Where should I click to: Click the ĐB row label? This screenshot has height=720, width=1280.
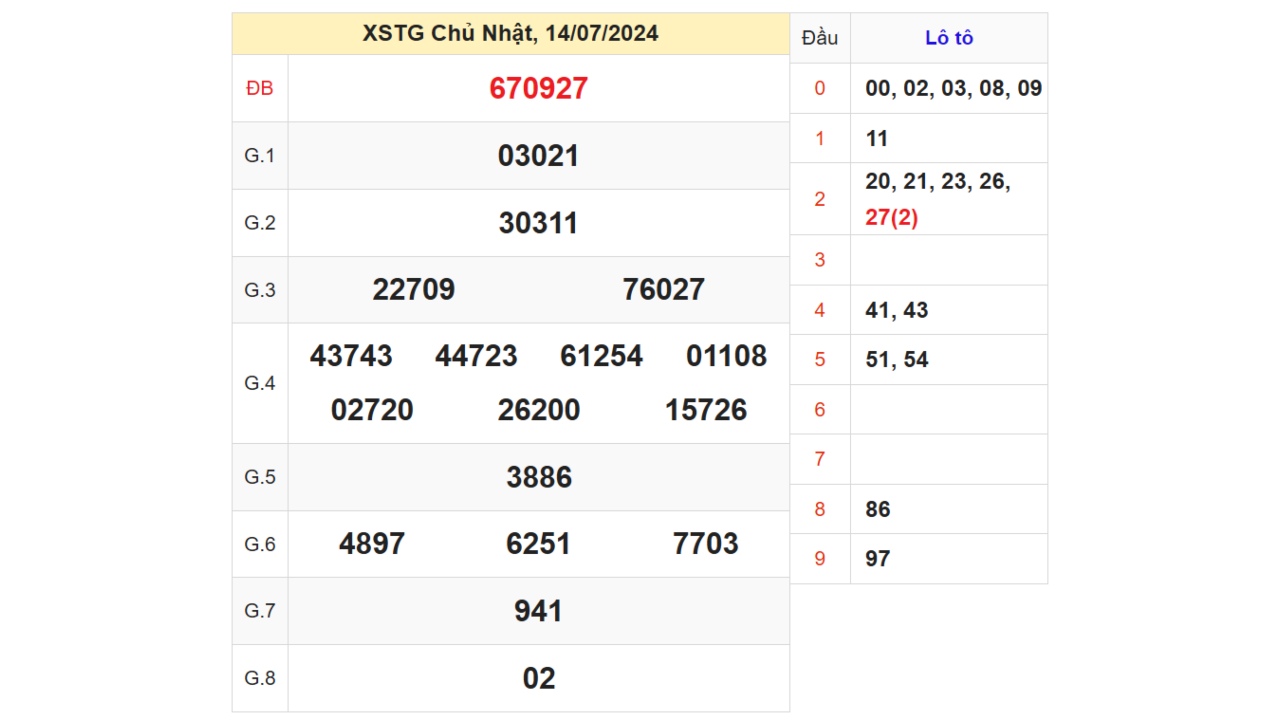260,88
